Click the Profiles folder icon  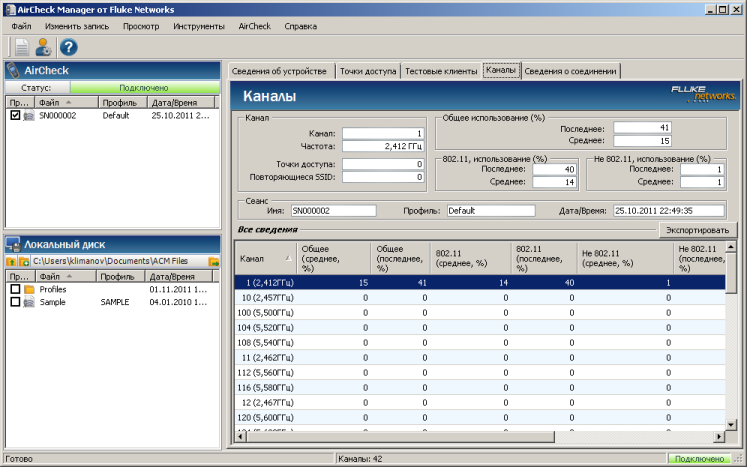(30, 289)
